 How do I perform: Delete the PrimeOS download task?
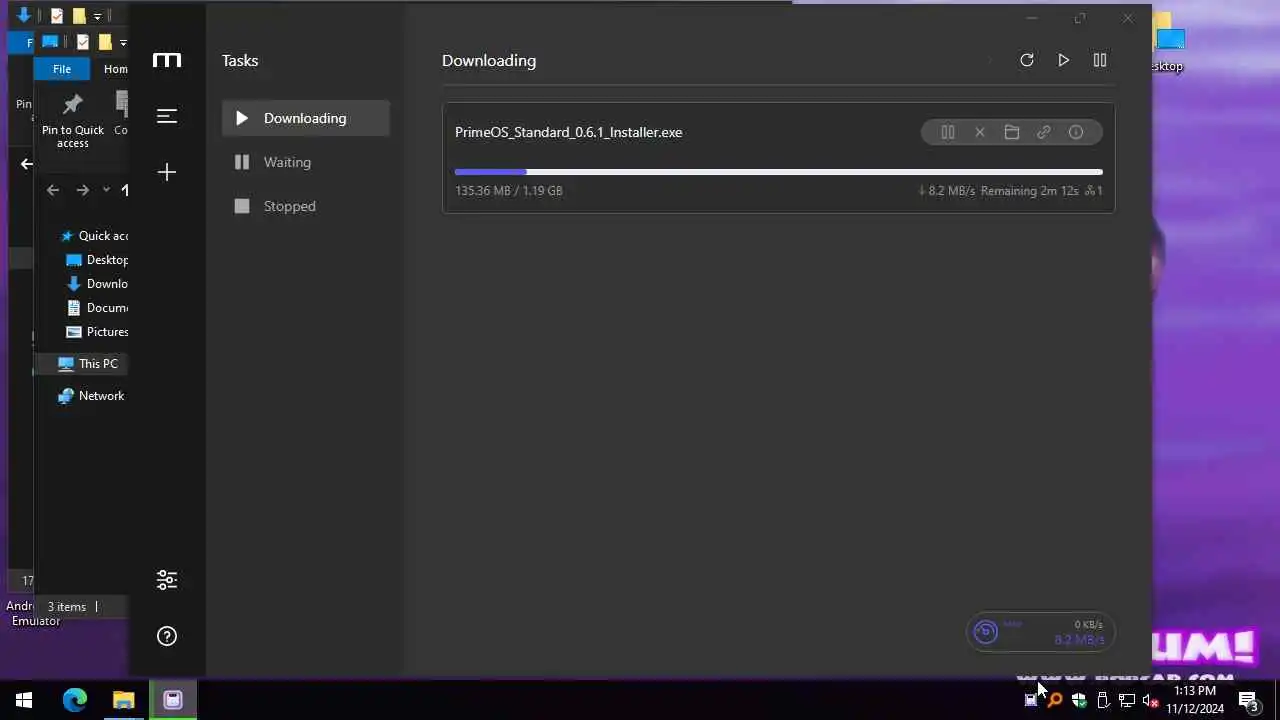[x=980, y=132]
